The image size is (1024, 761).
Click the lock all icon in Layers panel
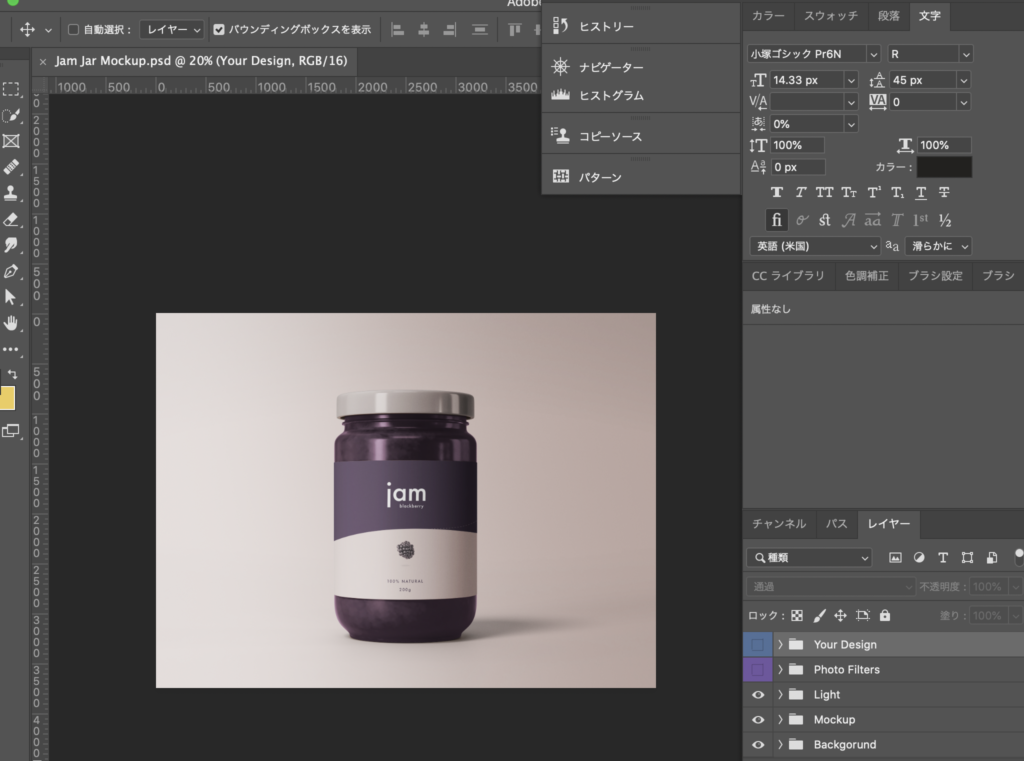pos(884,616)
